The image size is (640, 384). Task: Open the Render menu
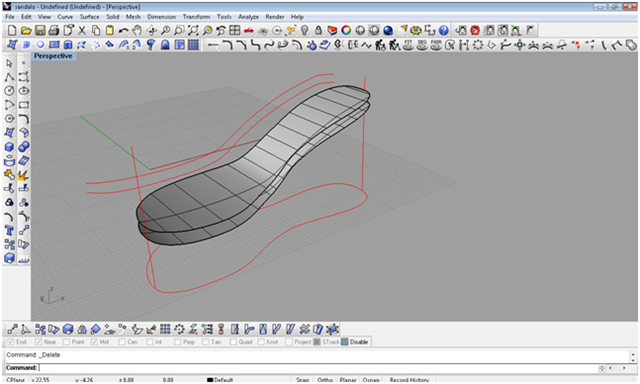[275, 17]
